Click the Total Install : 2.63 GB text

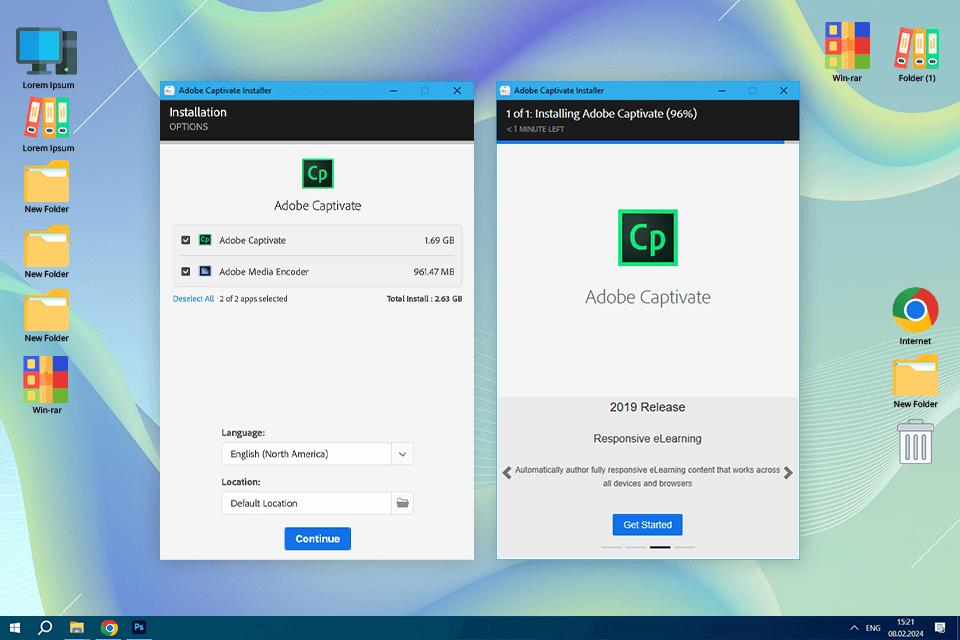424,299
